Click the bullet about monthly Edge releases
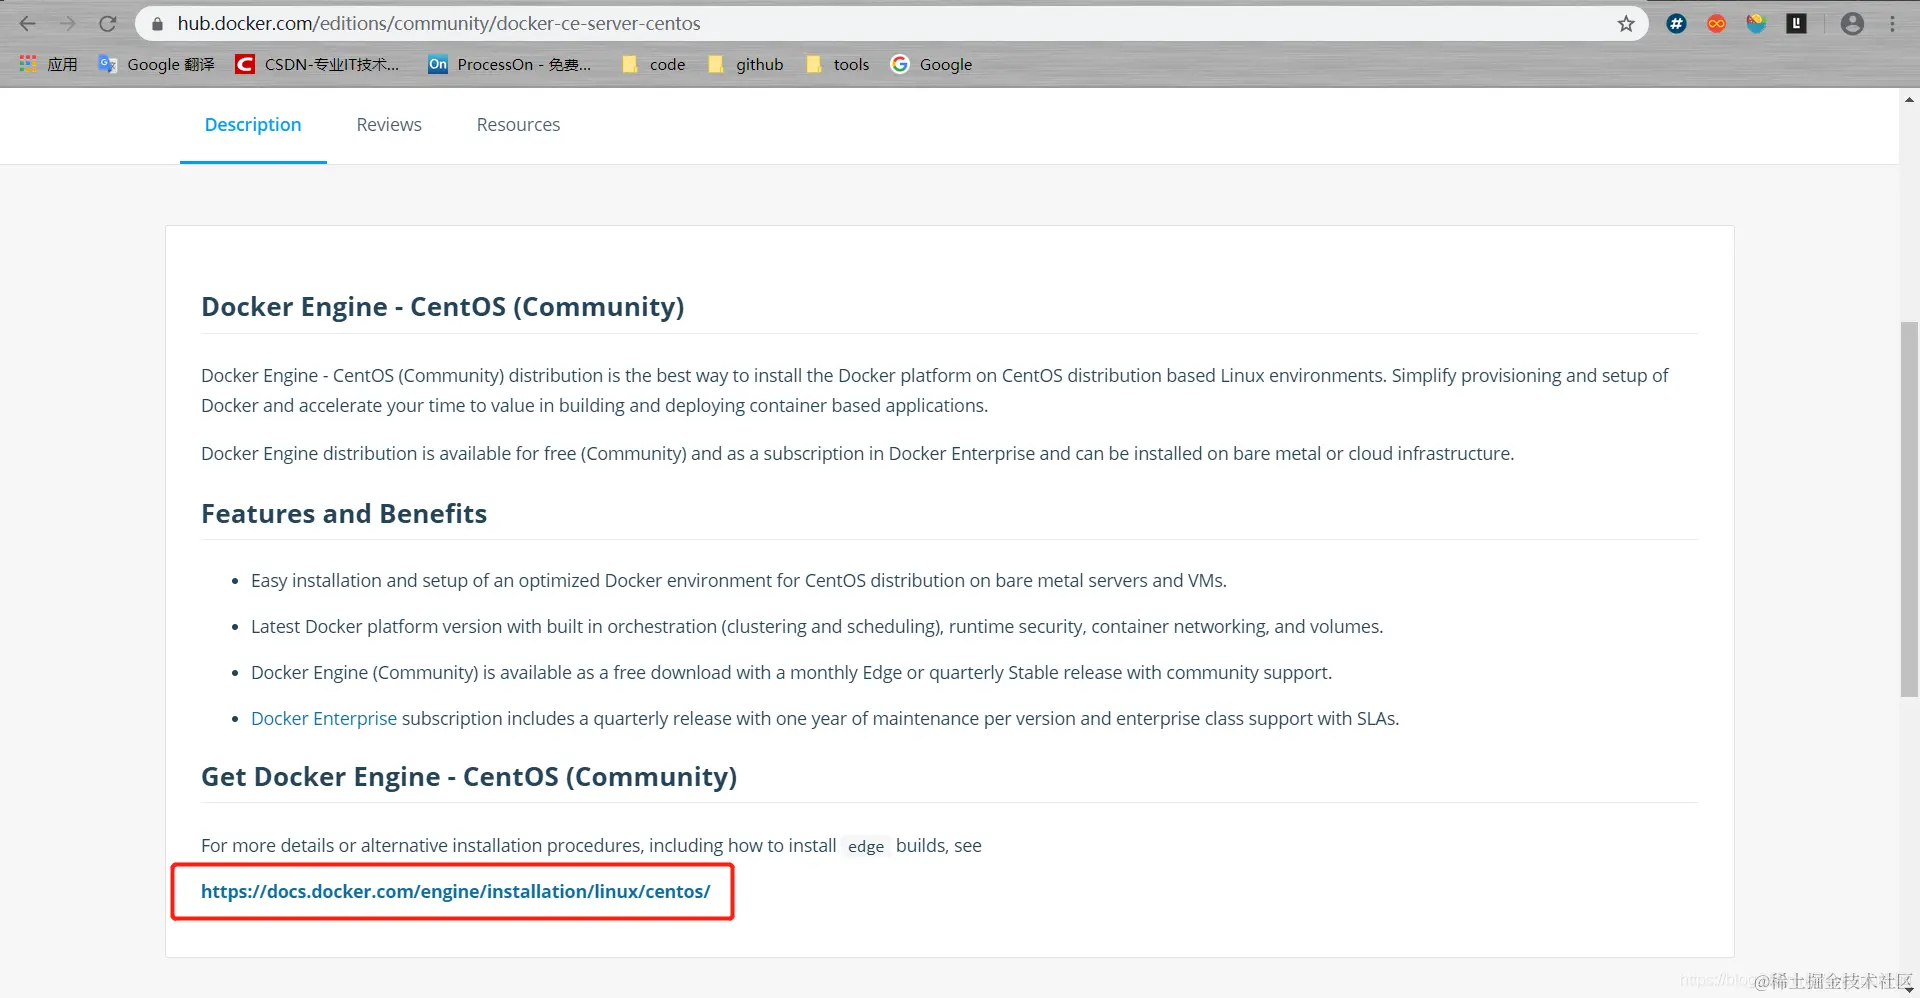Viewport: 1920px width, 998px height. (791, 672)
